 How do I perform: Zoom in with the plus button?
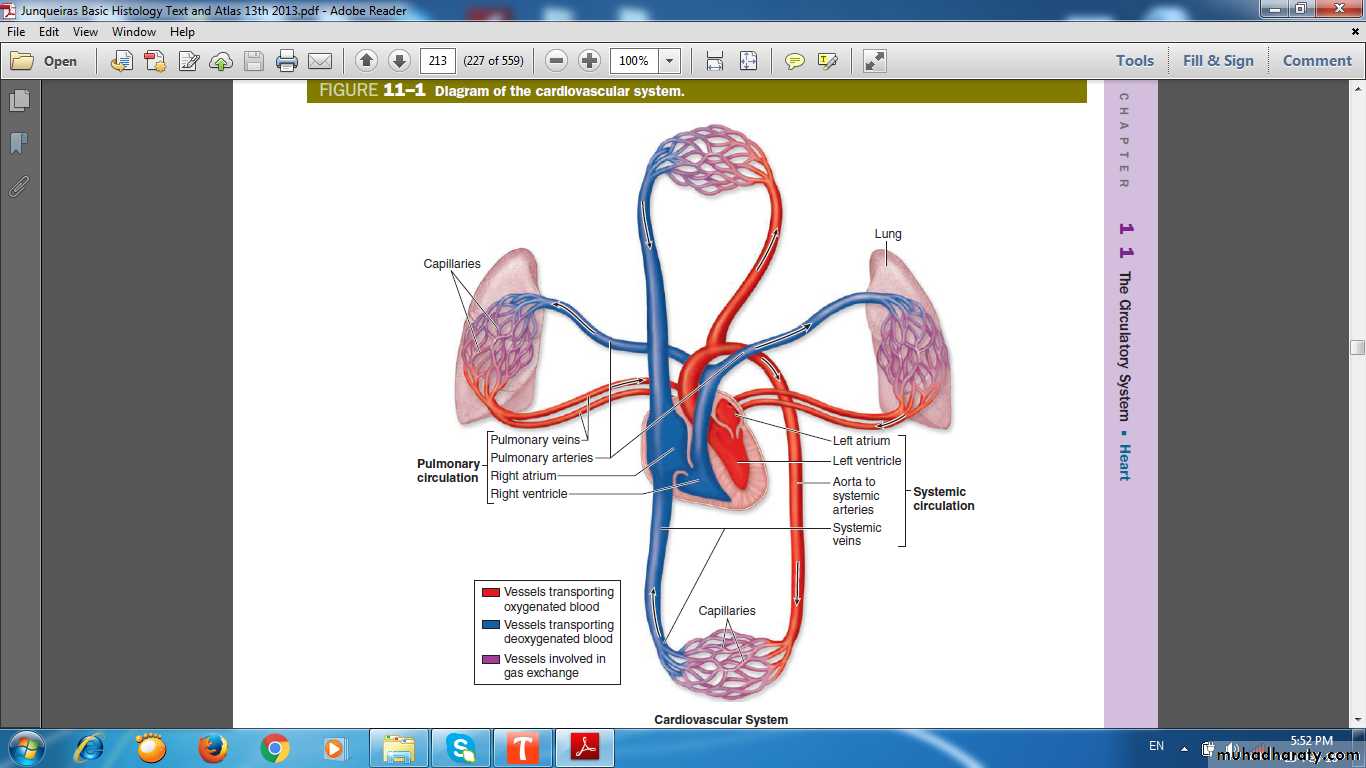[590, 61]
